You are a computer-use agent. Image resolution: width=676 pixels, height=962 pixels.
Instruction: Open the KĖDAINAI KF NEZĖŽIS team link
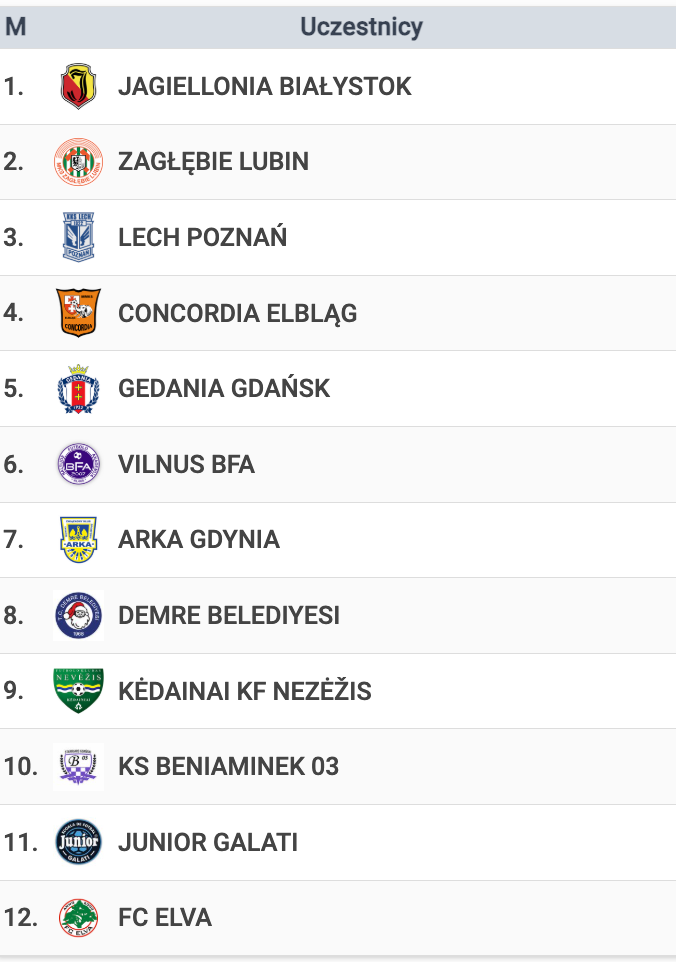pos(245,691)
